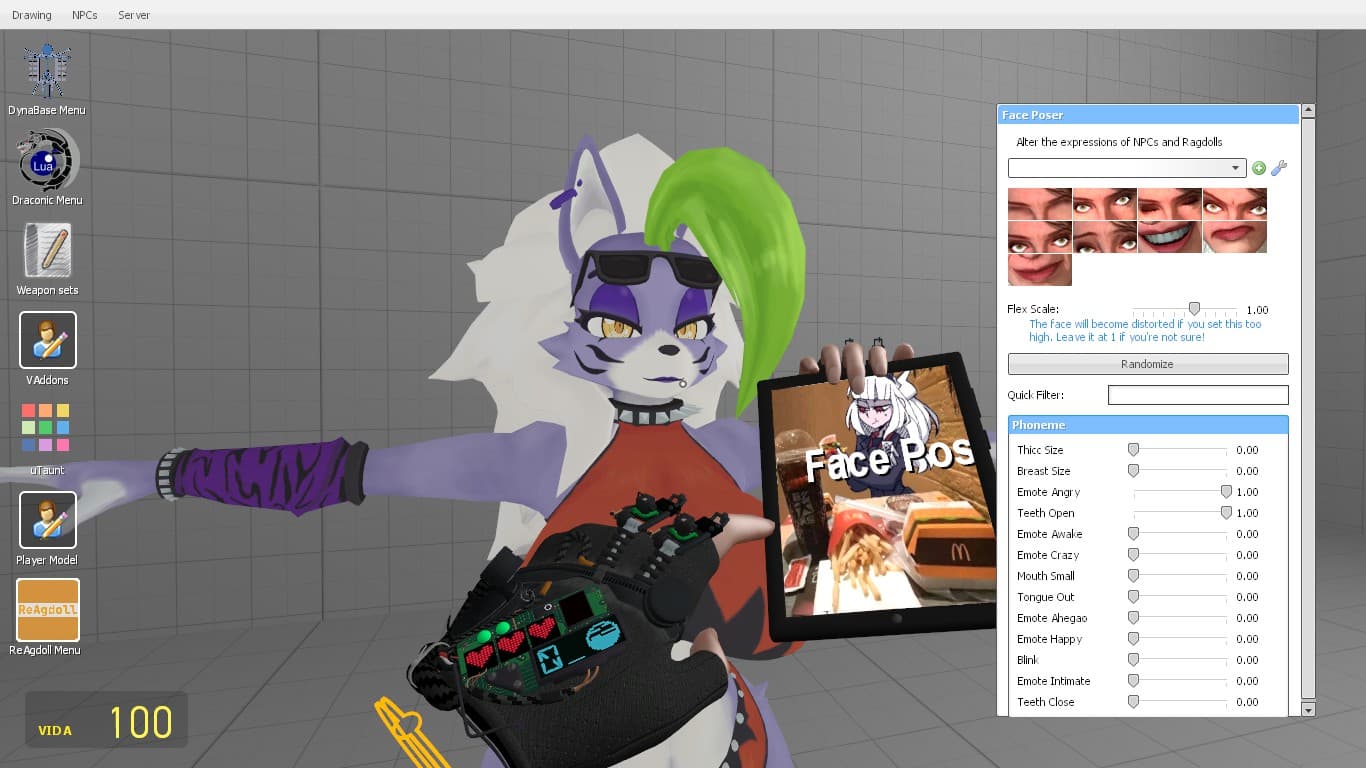Screen dimensions: 1366x768
Task: Click the Randomize button
Action: 1148,364
